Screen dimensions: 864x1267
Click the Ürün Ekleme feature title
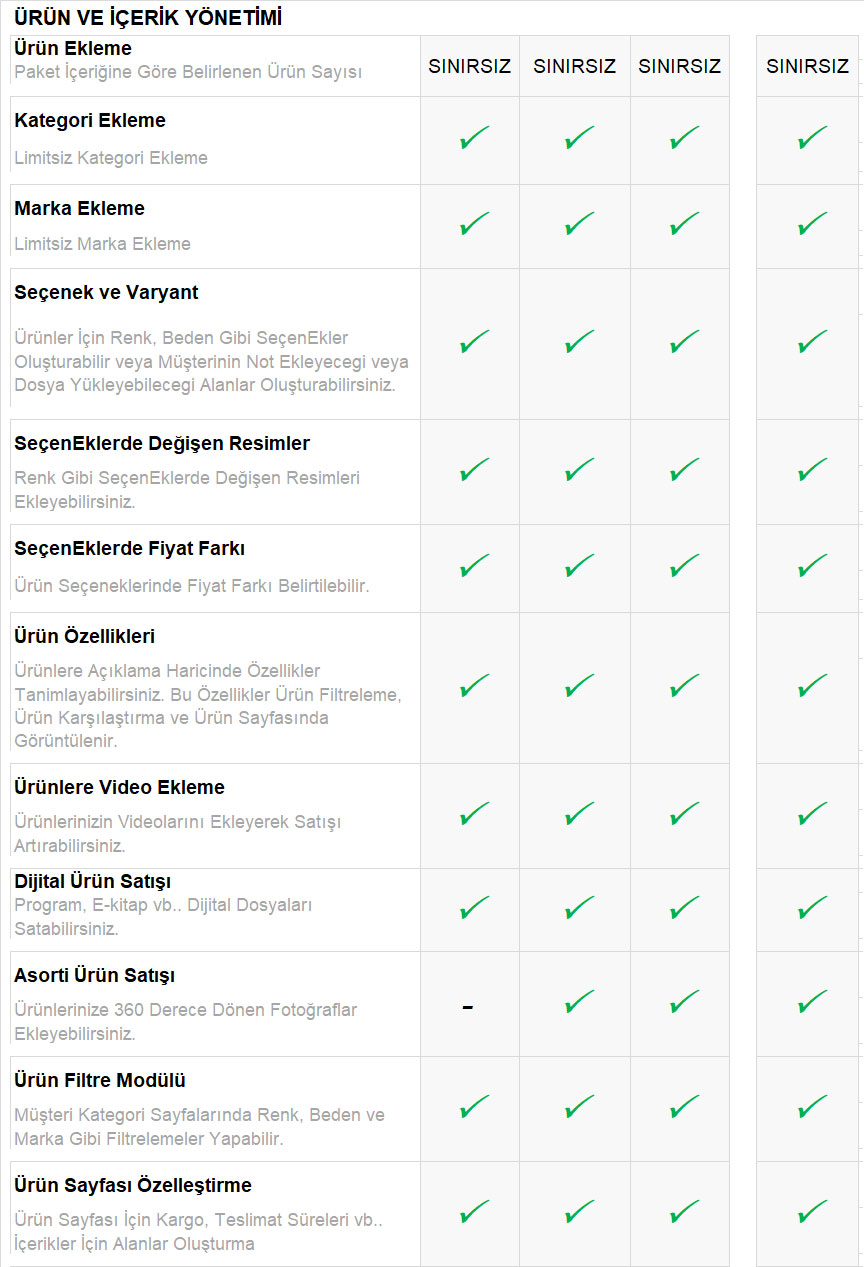[x=73, y=48]
